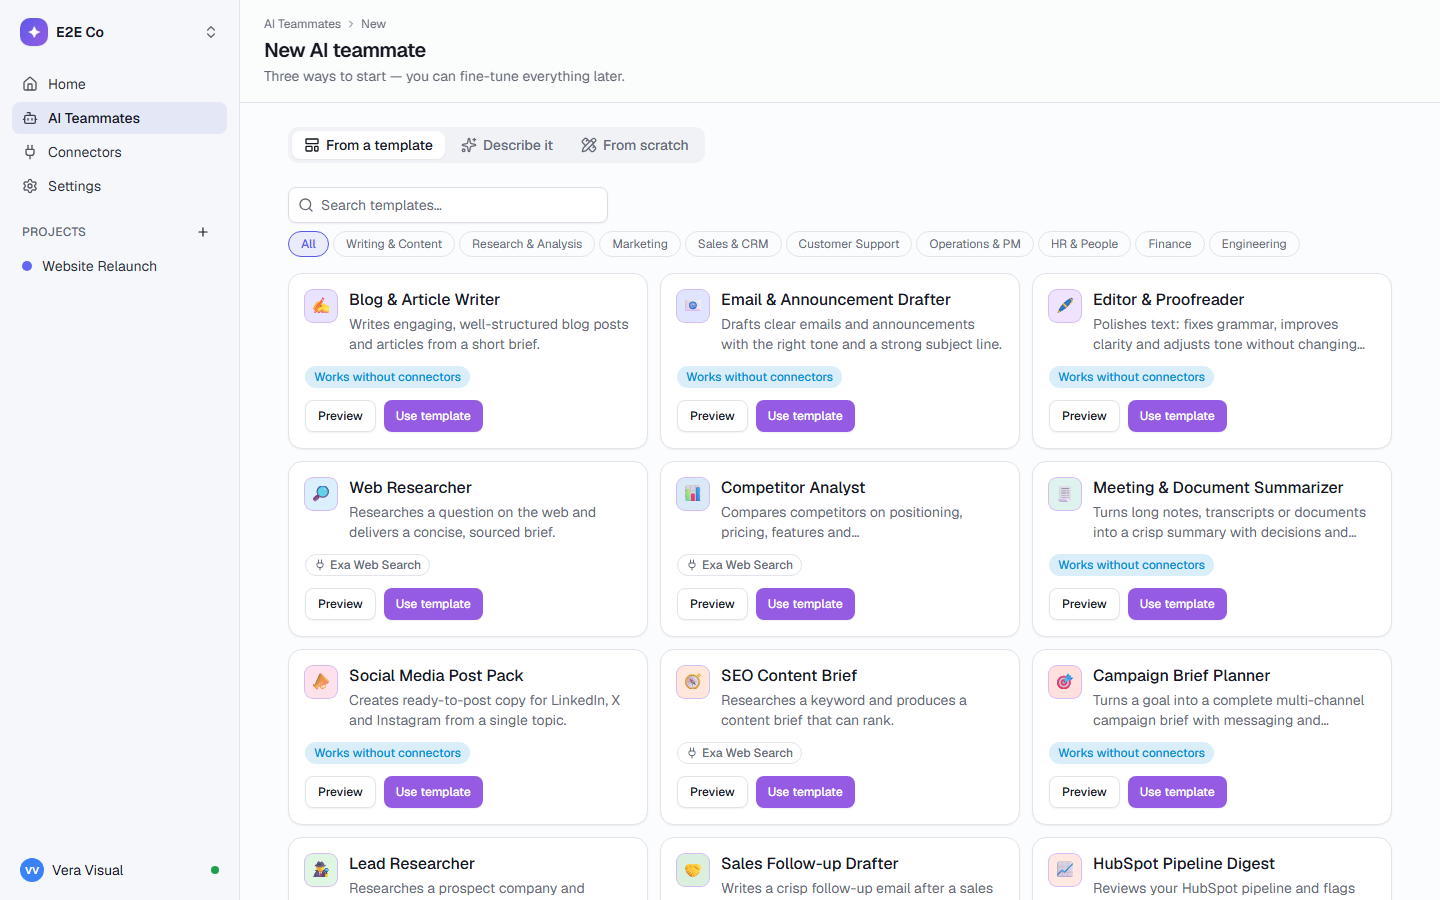Click the Editor & Proofreader pen icon

[1065, 306]
